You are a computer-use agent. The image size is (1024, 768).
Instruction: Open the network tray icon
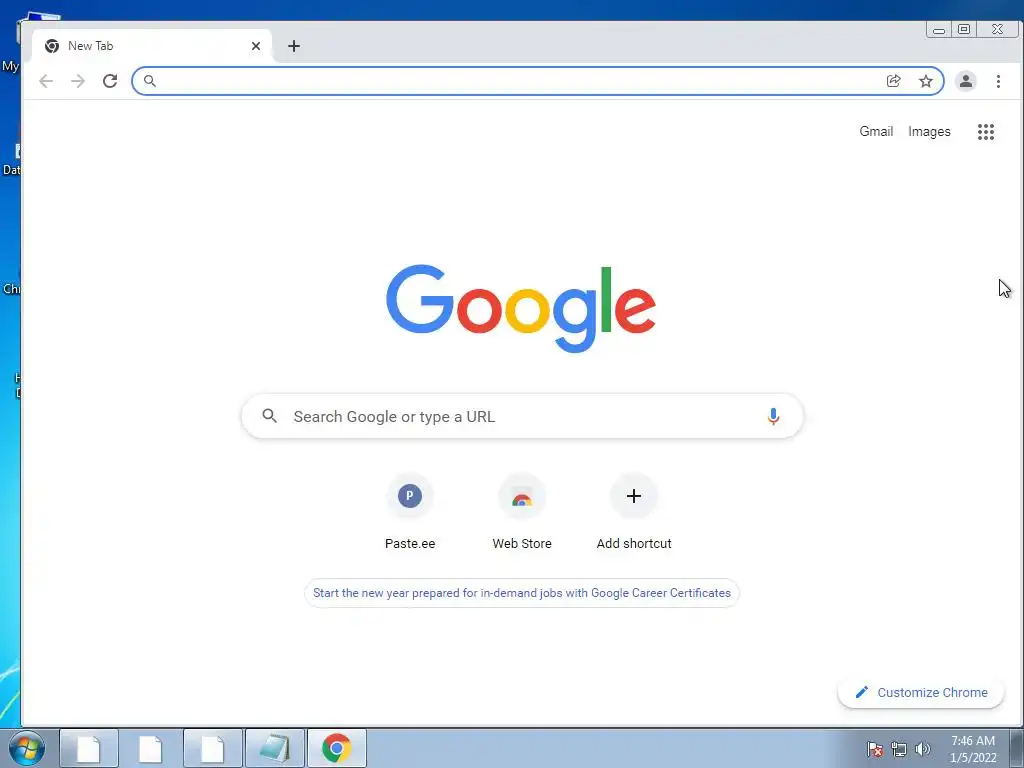pyautogui.click(x=899, y=749)
